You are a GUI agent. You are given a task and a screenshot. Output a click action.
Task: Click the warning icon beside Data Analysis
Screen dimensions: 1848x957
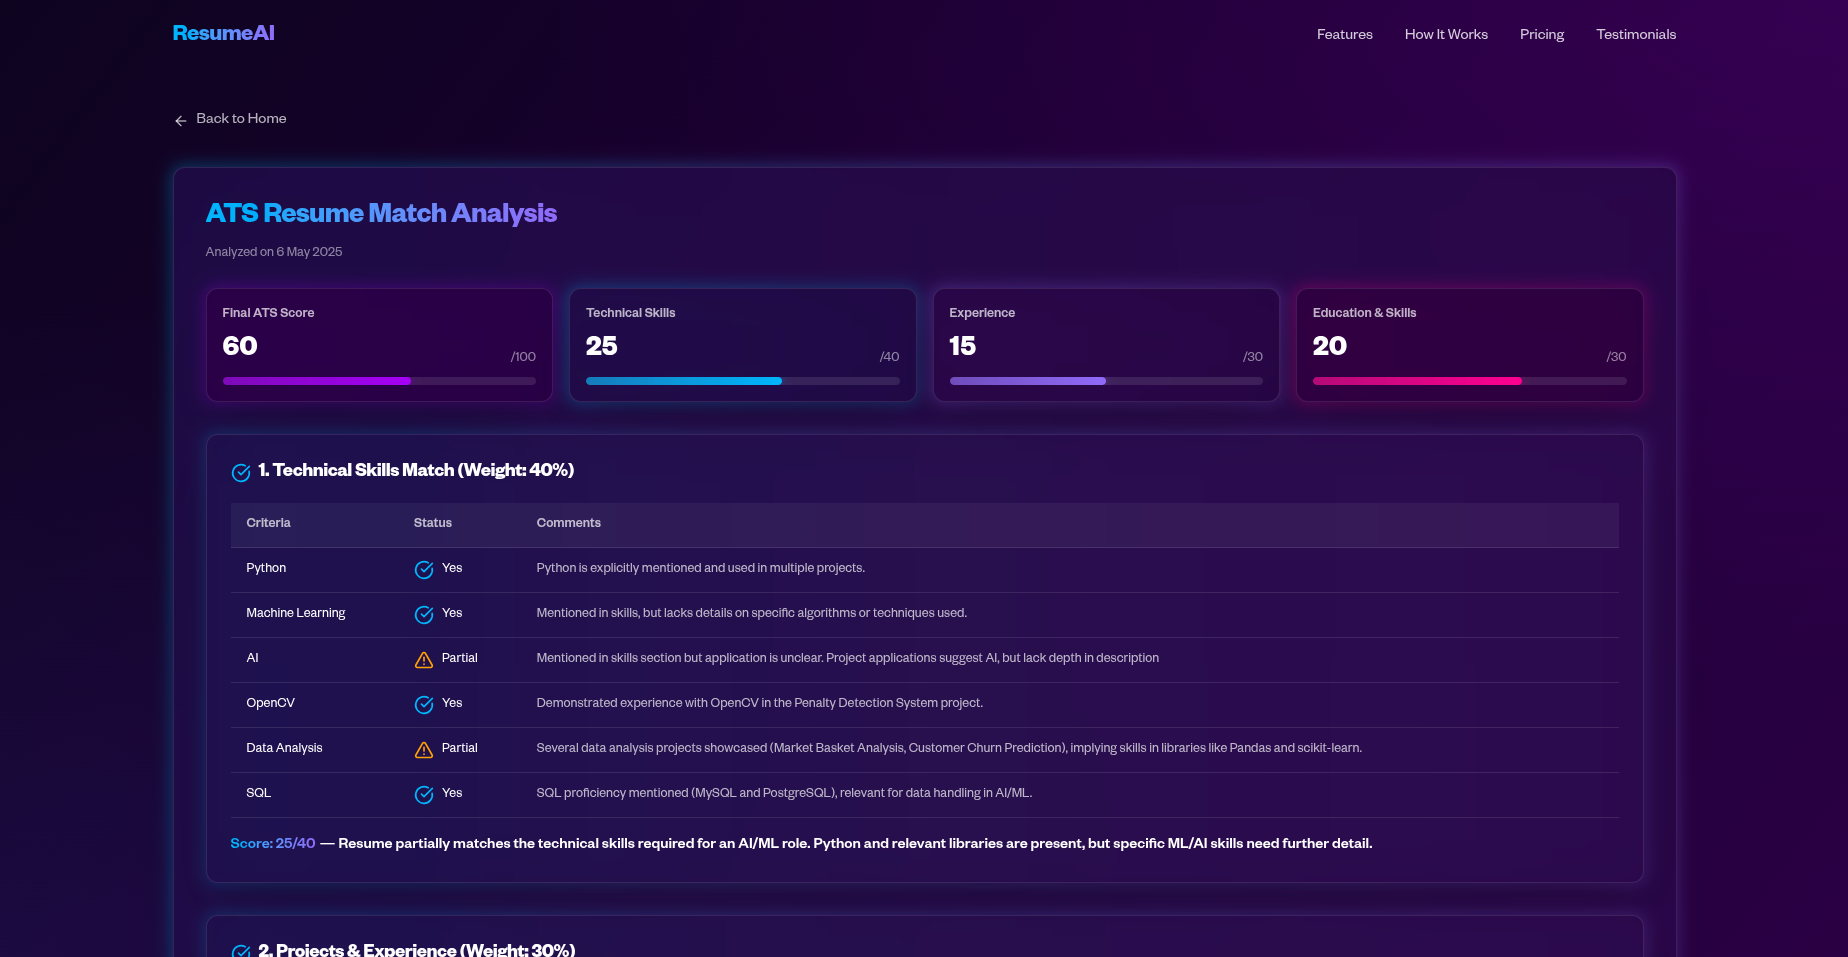(422, 749)
